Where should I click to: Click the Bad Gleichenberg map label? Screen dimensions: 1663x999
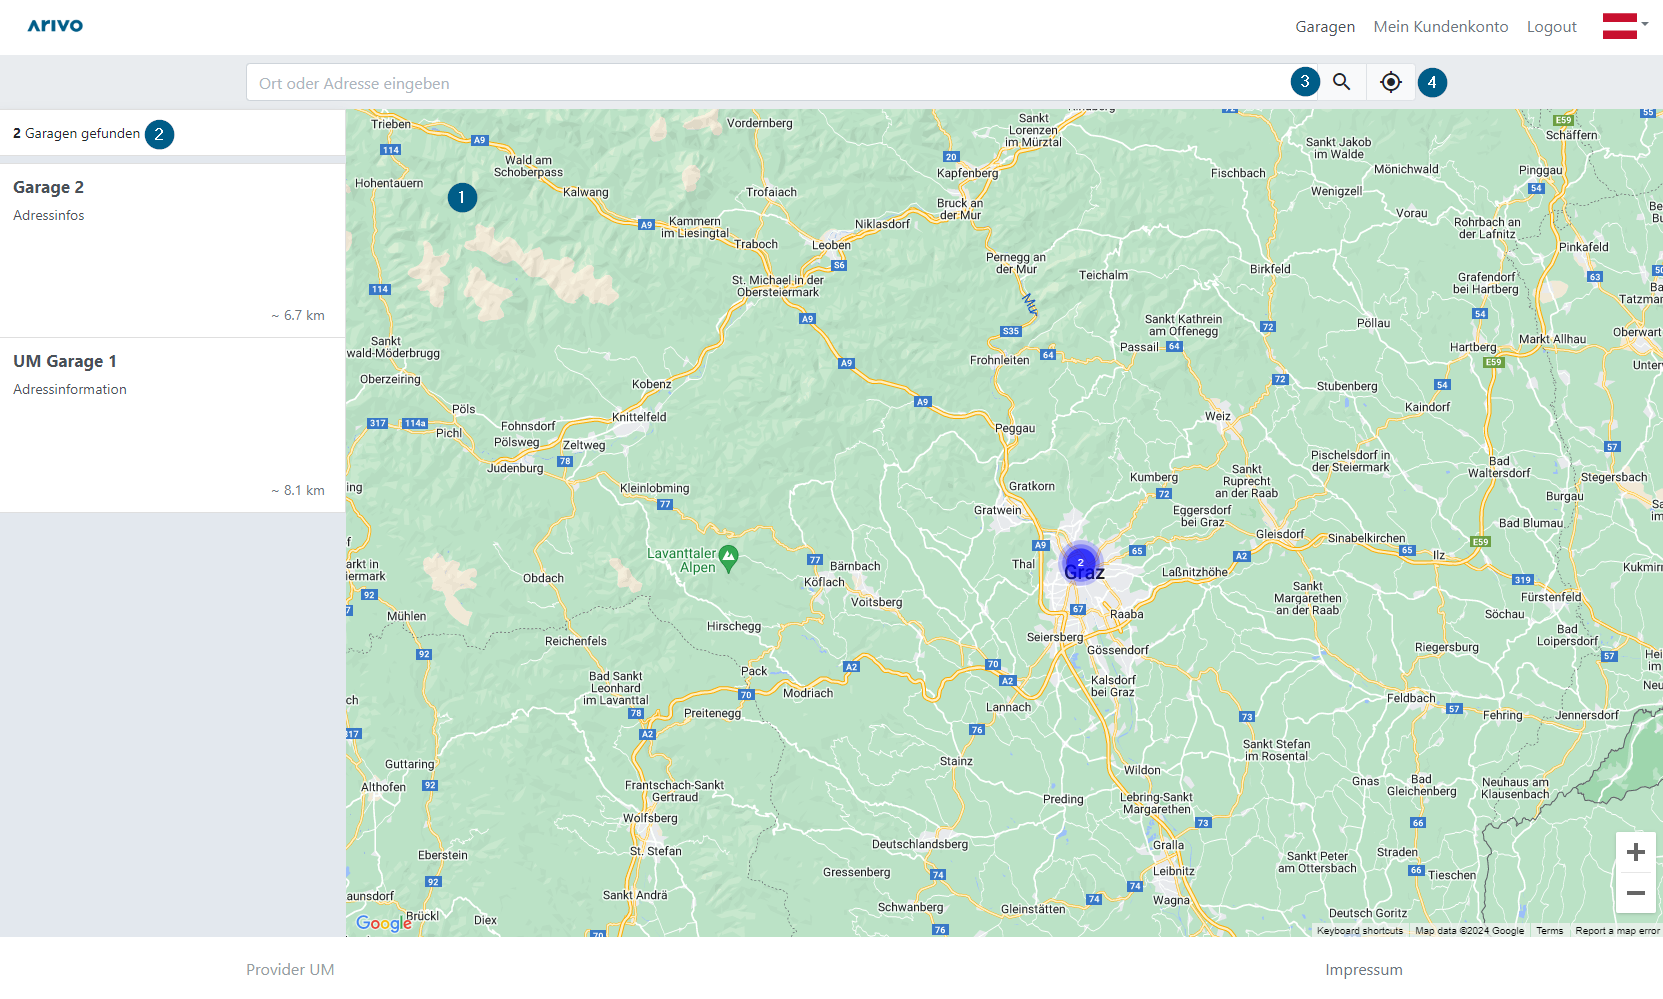pos(1421,785)
